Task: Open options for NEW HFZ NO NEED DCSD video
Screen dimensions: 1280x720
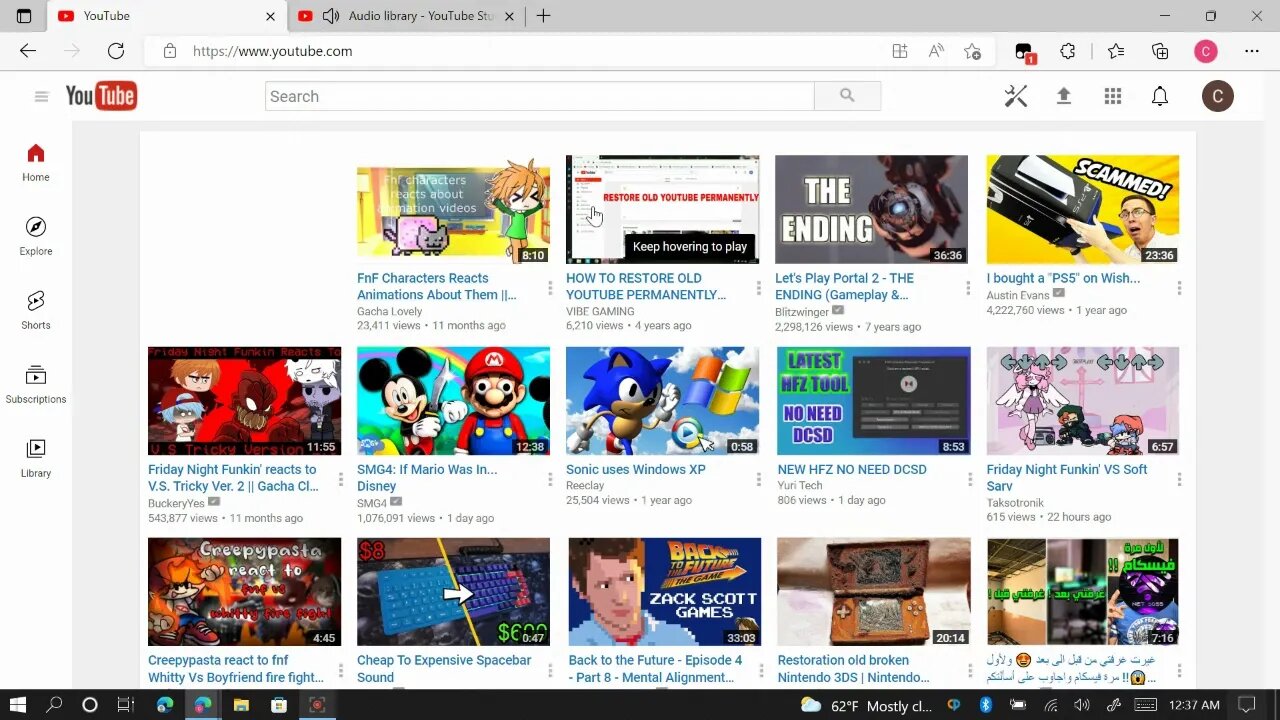Action: pyautogui.click(x=969, y=479)
